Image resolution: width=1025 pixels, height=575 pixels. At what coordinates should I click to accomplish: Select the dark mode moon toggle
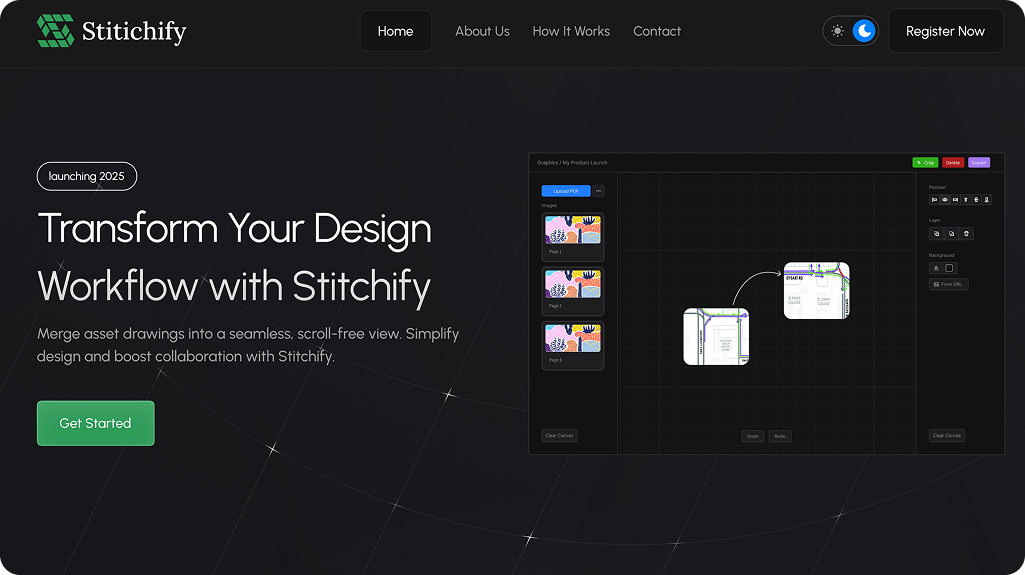(864, 31)
